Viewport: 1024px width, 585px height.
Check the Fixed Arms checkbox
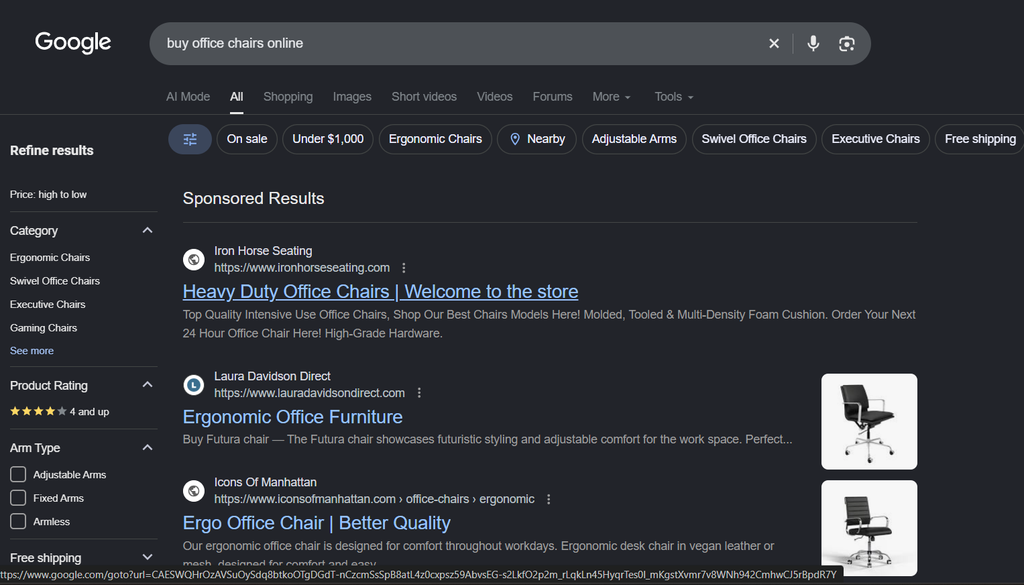18,498
